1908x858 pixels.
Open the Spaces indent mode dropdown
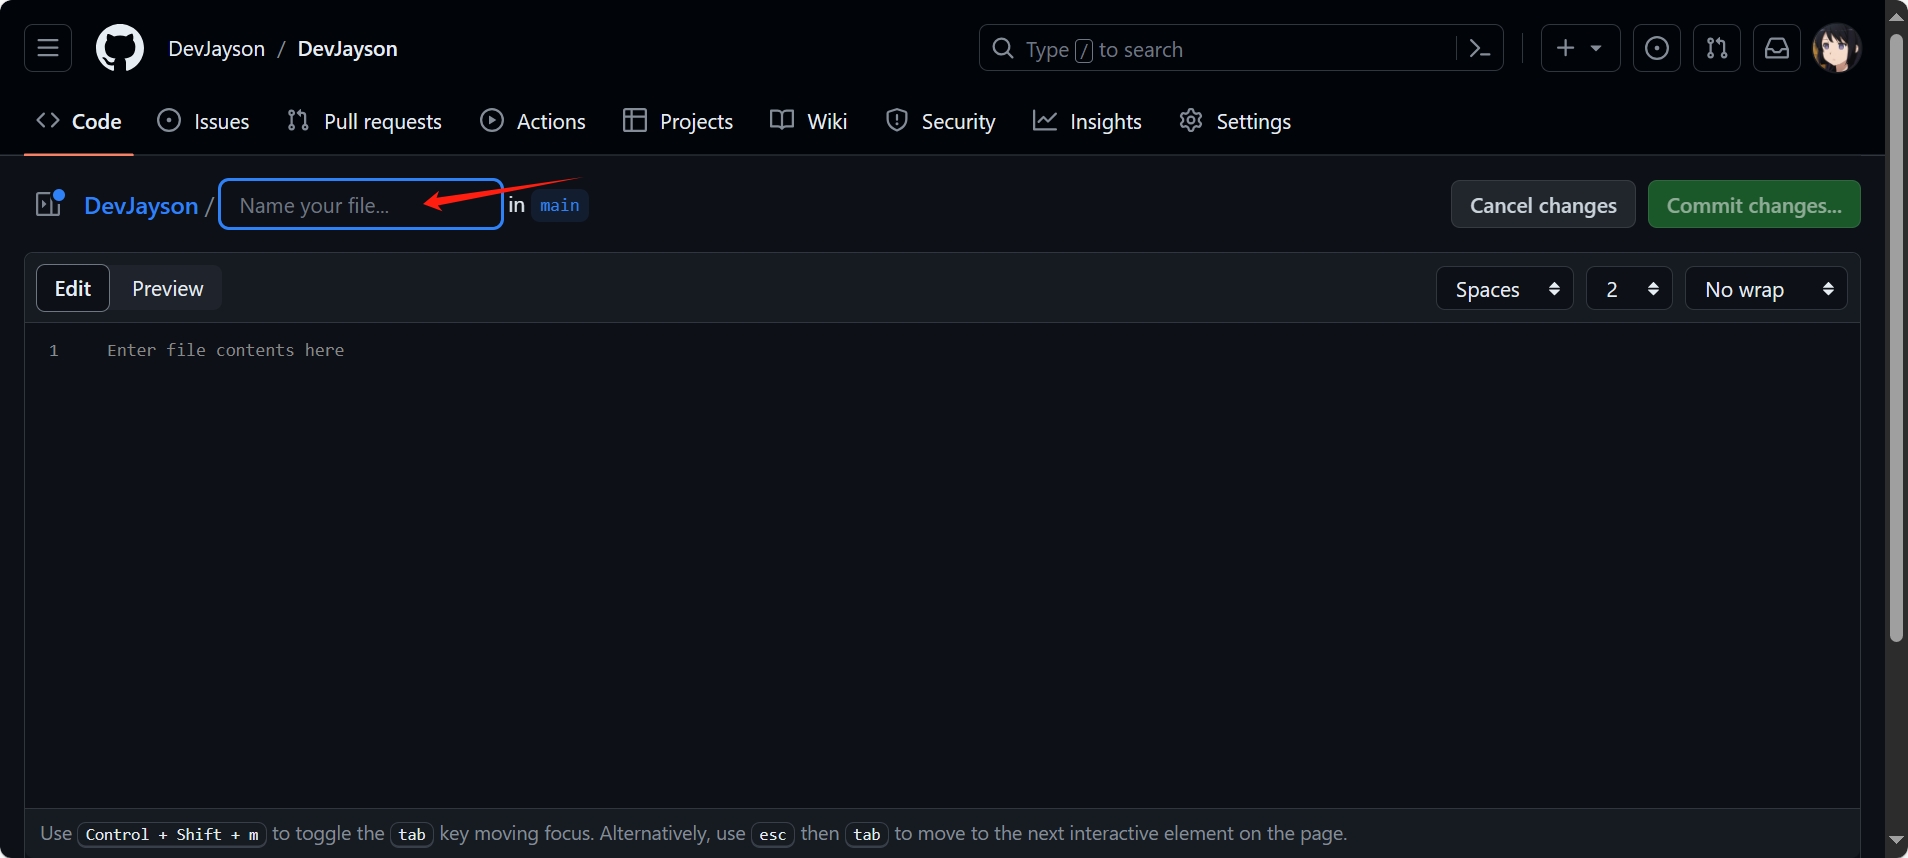(1505, 288)
